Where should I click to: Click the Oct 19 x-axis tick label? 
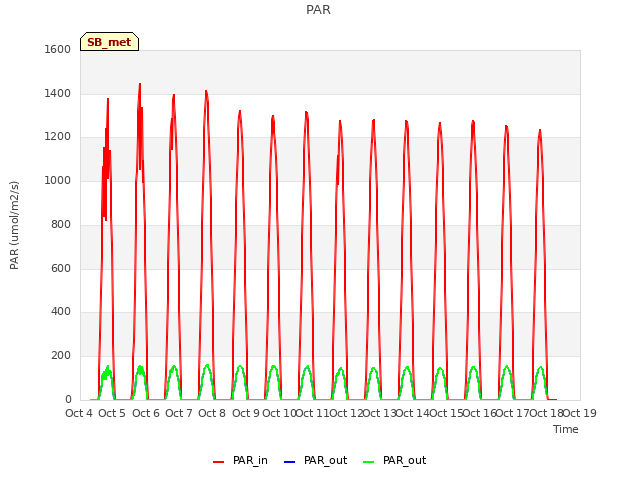tap(580, 413)
